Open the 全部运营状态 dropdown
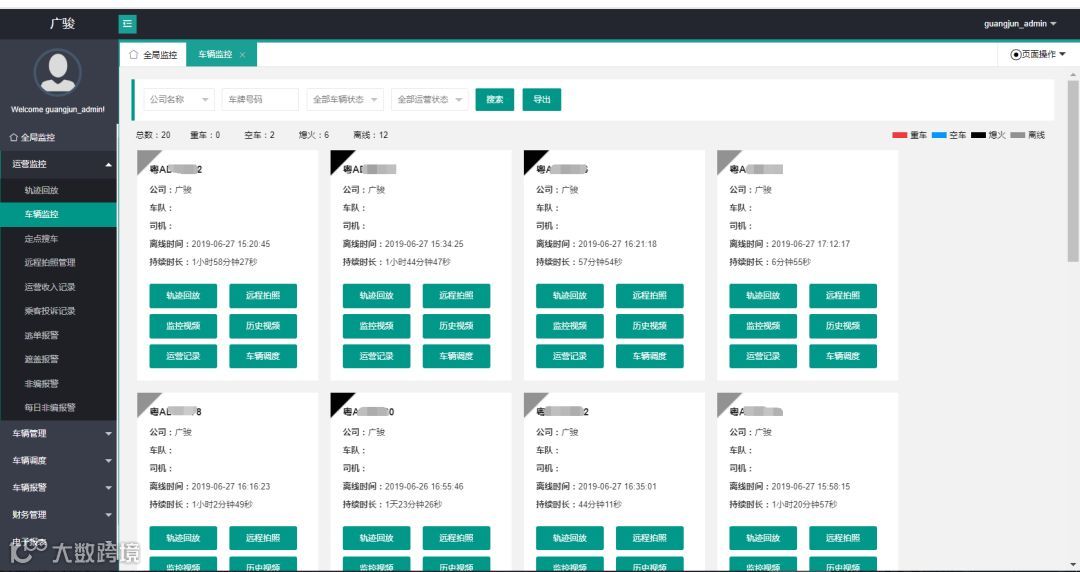 [x=430, y=99]
